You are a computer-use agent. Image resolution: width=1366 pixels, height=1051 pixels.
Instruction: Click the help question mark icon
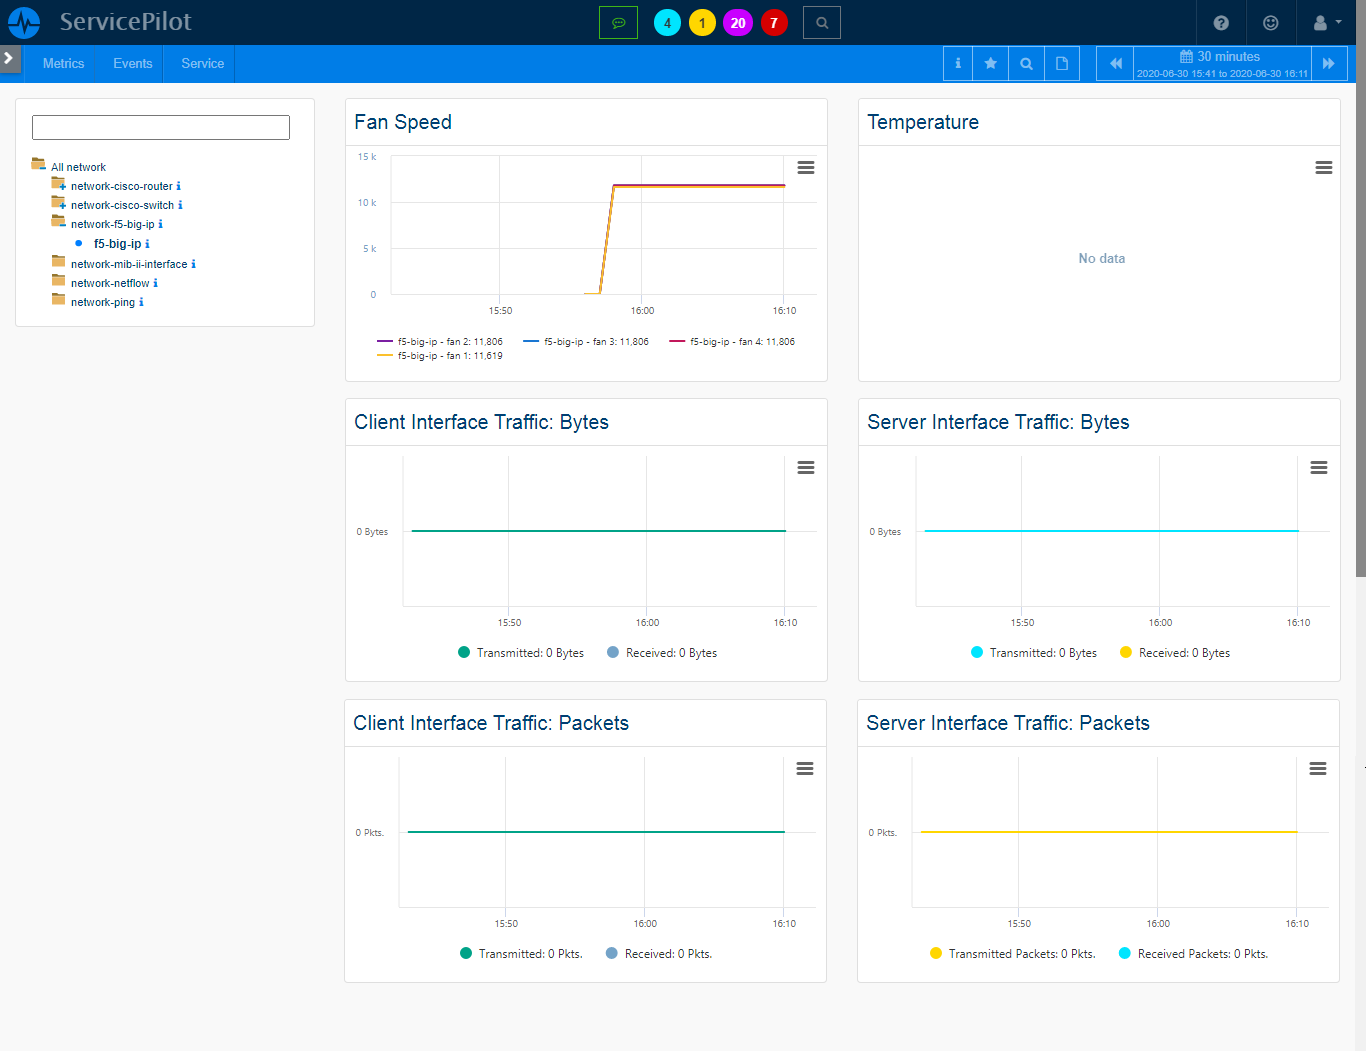1221,22
